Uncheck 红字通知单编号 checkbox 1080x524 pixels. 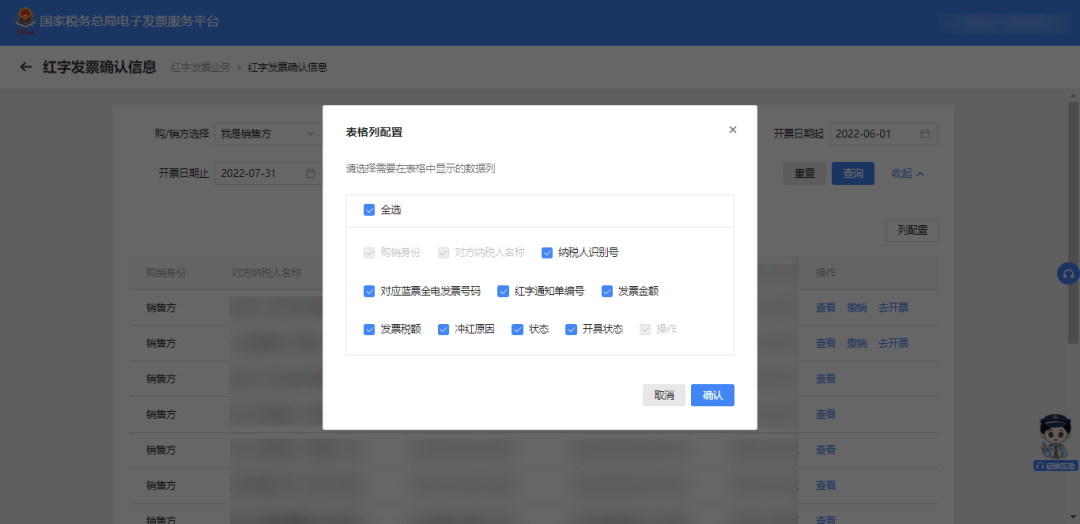(503, 291)
